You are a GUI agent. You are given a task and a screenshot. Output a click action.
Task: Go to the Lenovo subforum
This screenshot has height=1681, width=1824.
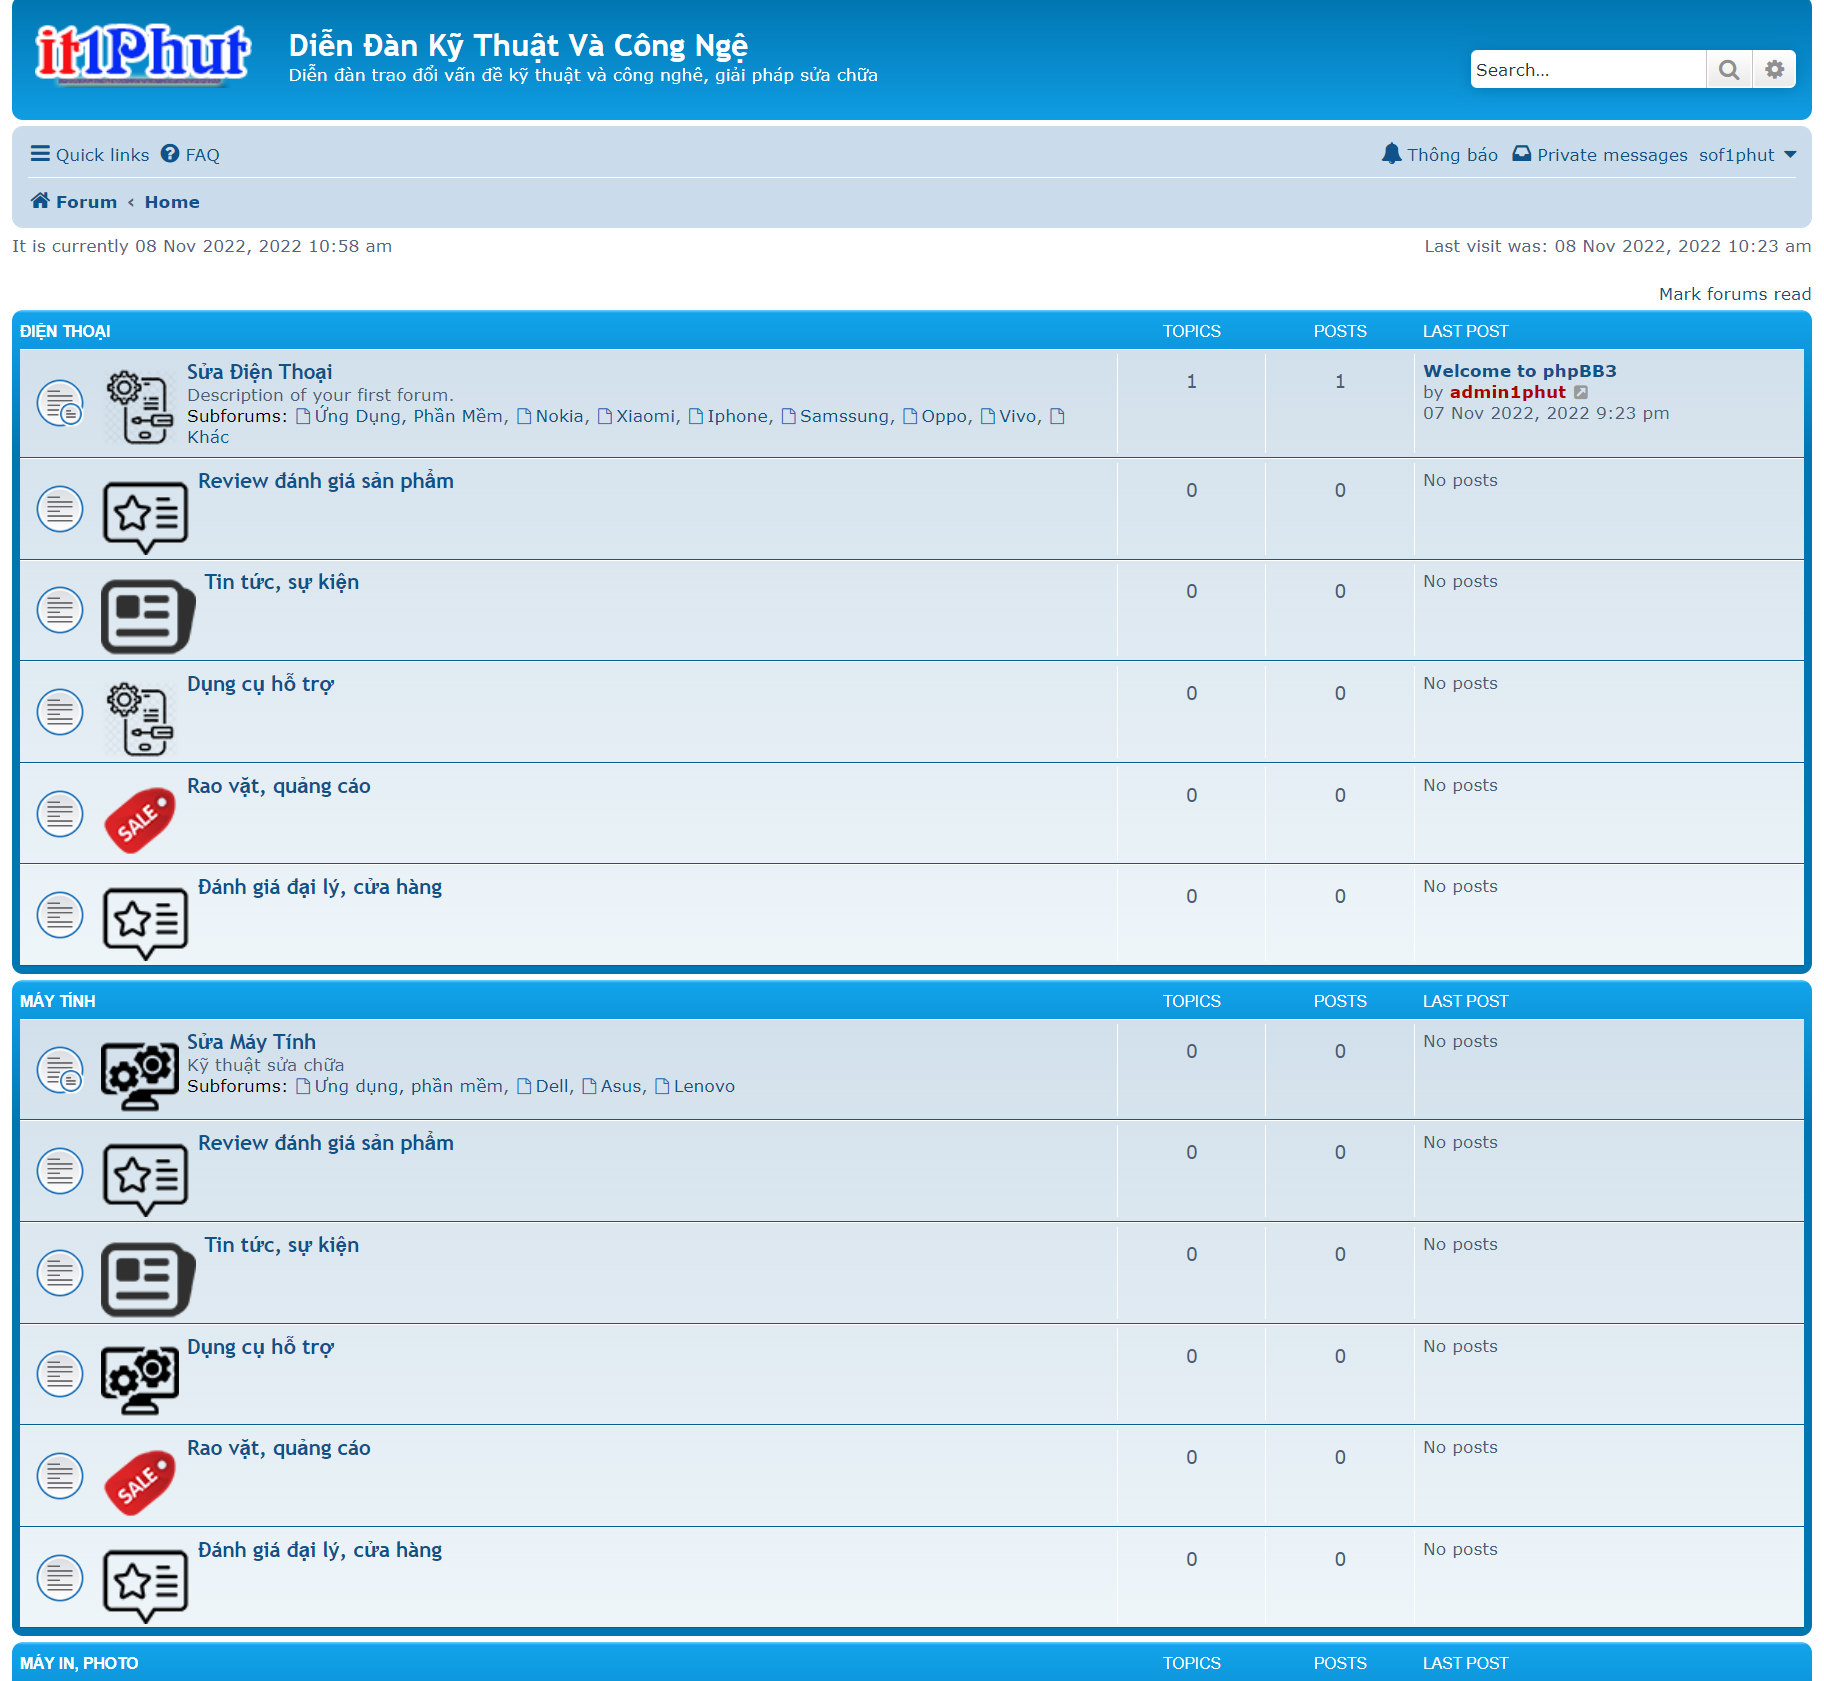tap(704, 1087)
